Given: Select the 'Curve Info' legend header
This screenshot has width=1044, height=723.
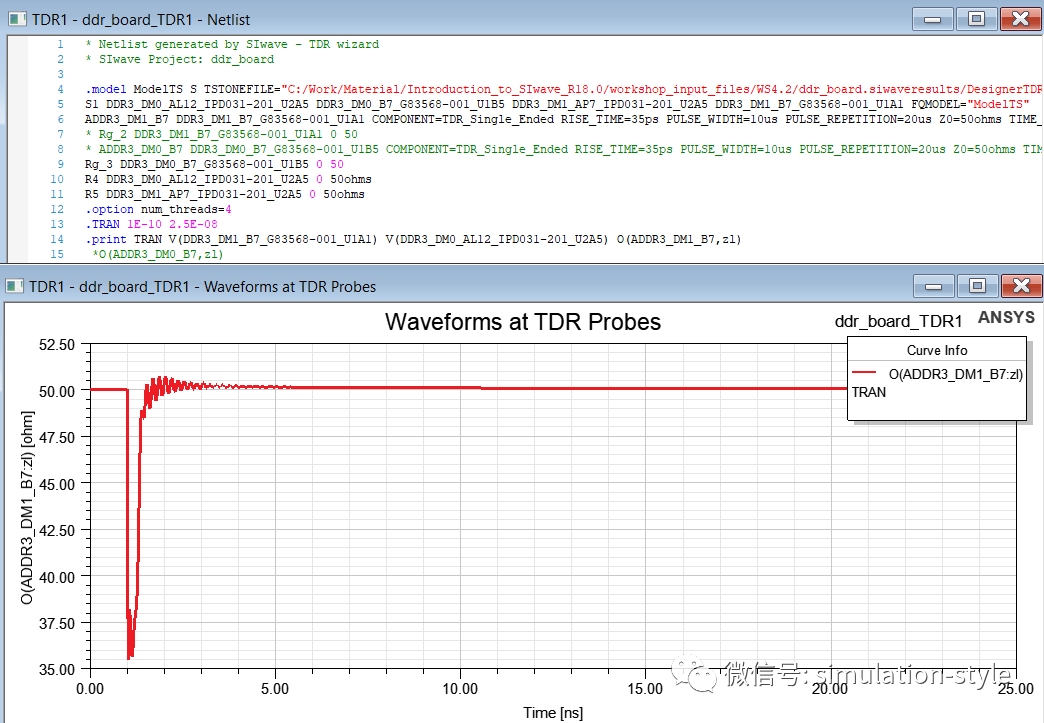Looking at the screenshot, I should [x=936, y=350].
